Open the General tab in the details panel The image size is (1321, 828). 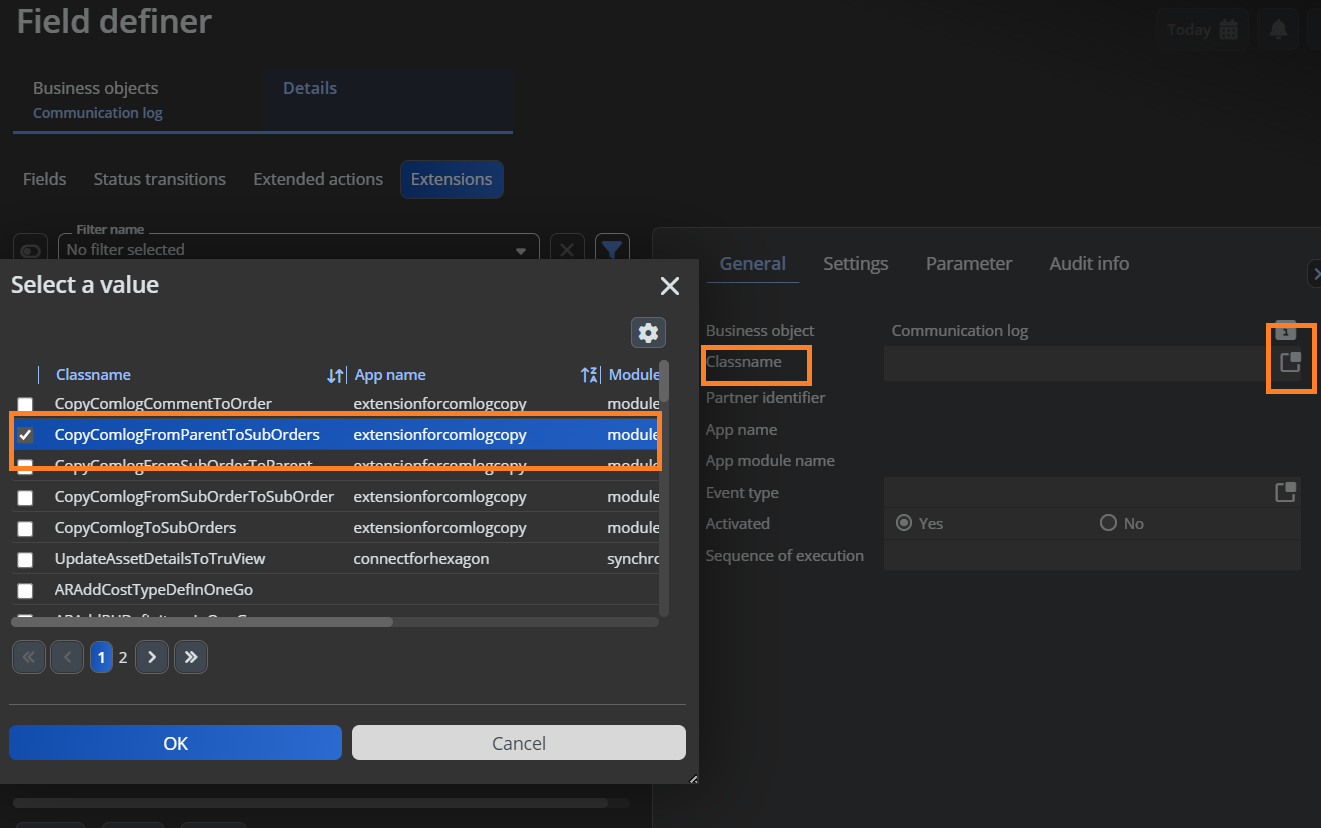point(753,264)
